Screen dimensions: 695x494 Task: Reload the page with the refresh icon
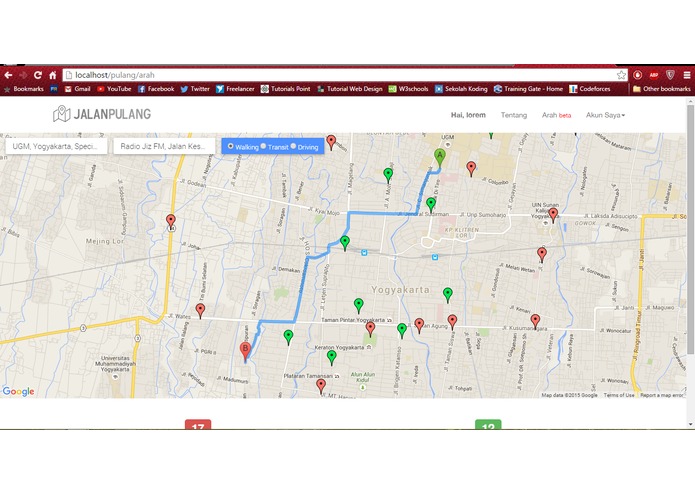38,75
